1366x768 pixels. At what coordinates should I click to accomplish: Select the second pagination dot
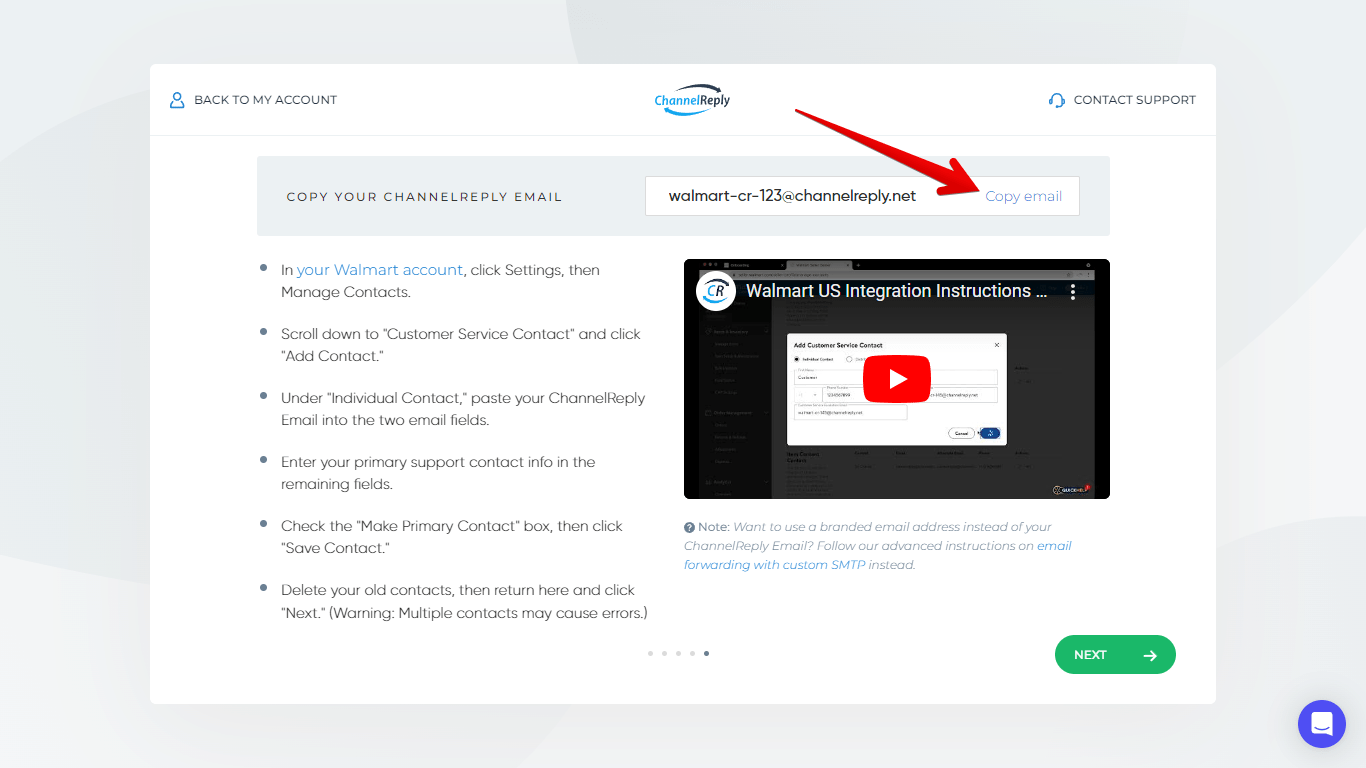point(665,653)
